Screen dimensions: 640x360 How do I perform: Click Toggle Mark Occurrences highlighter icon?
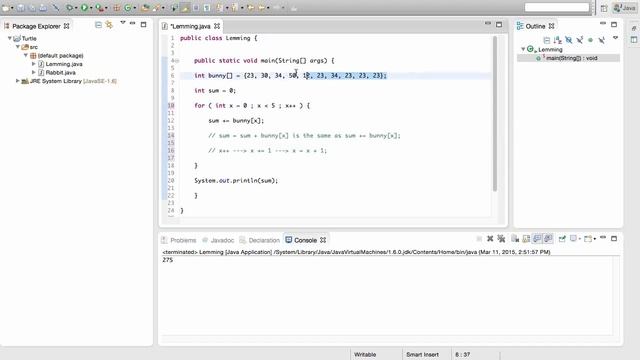184,8
